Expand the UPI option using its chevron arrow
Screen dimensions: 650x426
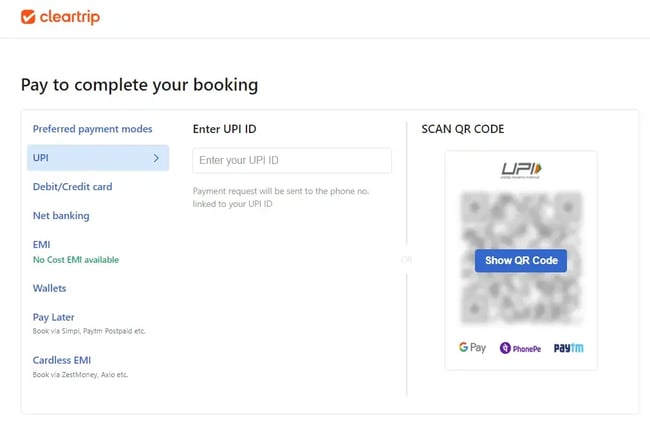tap(156, 158)
